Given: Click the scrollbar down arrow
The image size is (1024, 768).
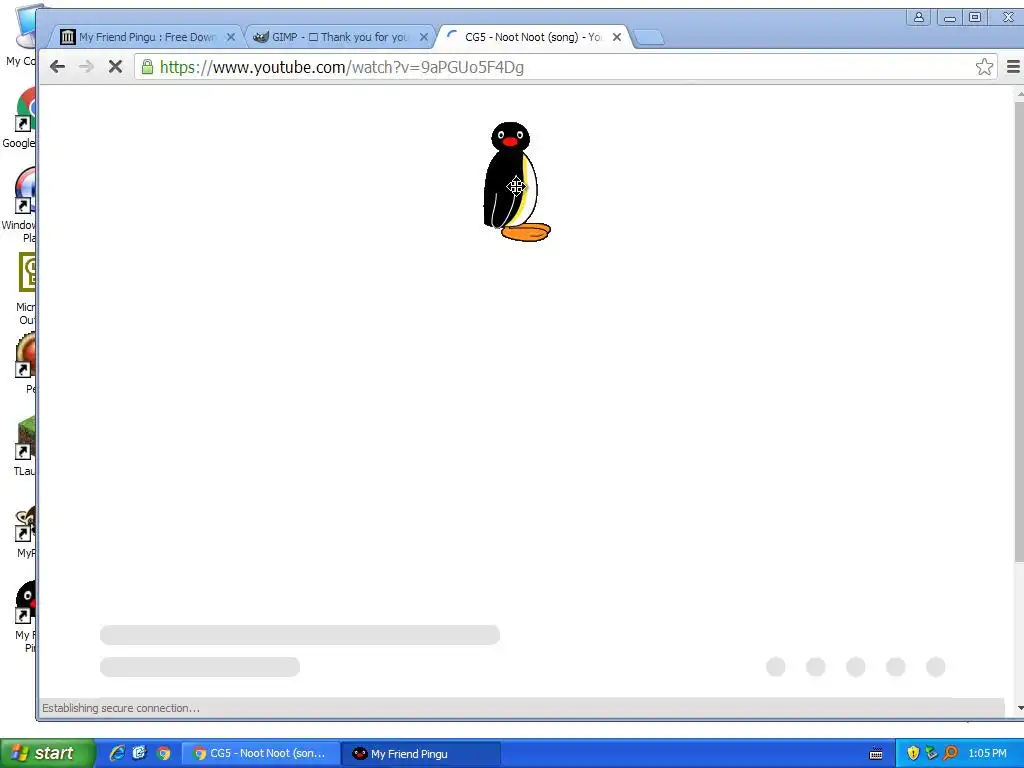Looking at the screenshot, I should (1019, 708).
